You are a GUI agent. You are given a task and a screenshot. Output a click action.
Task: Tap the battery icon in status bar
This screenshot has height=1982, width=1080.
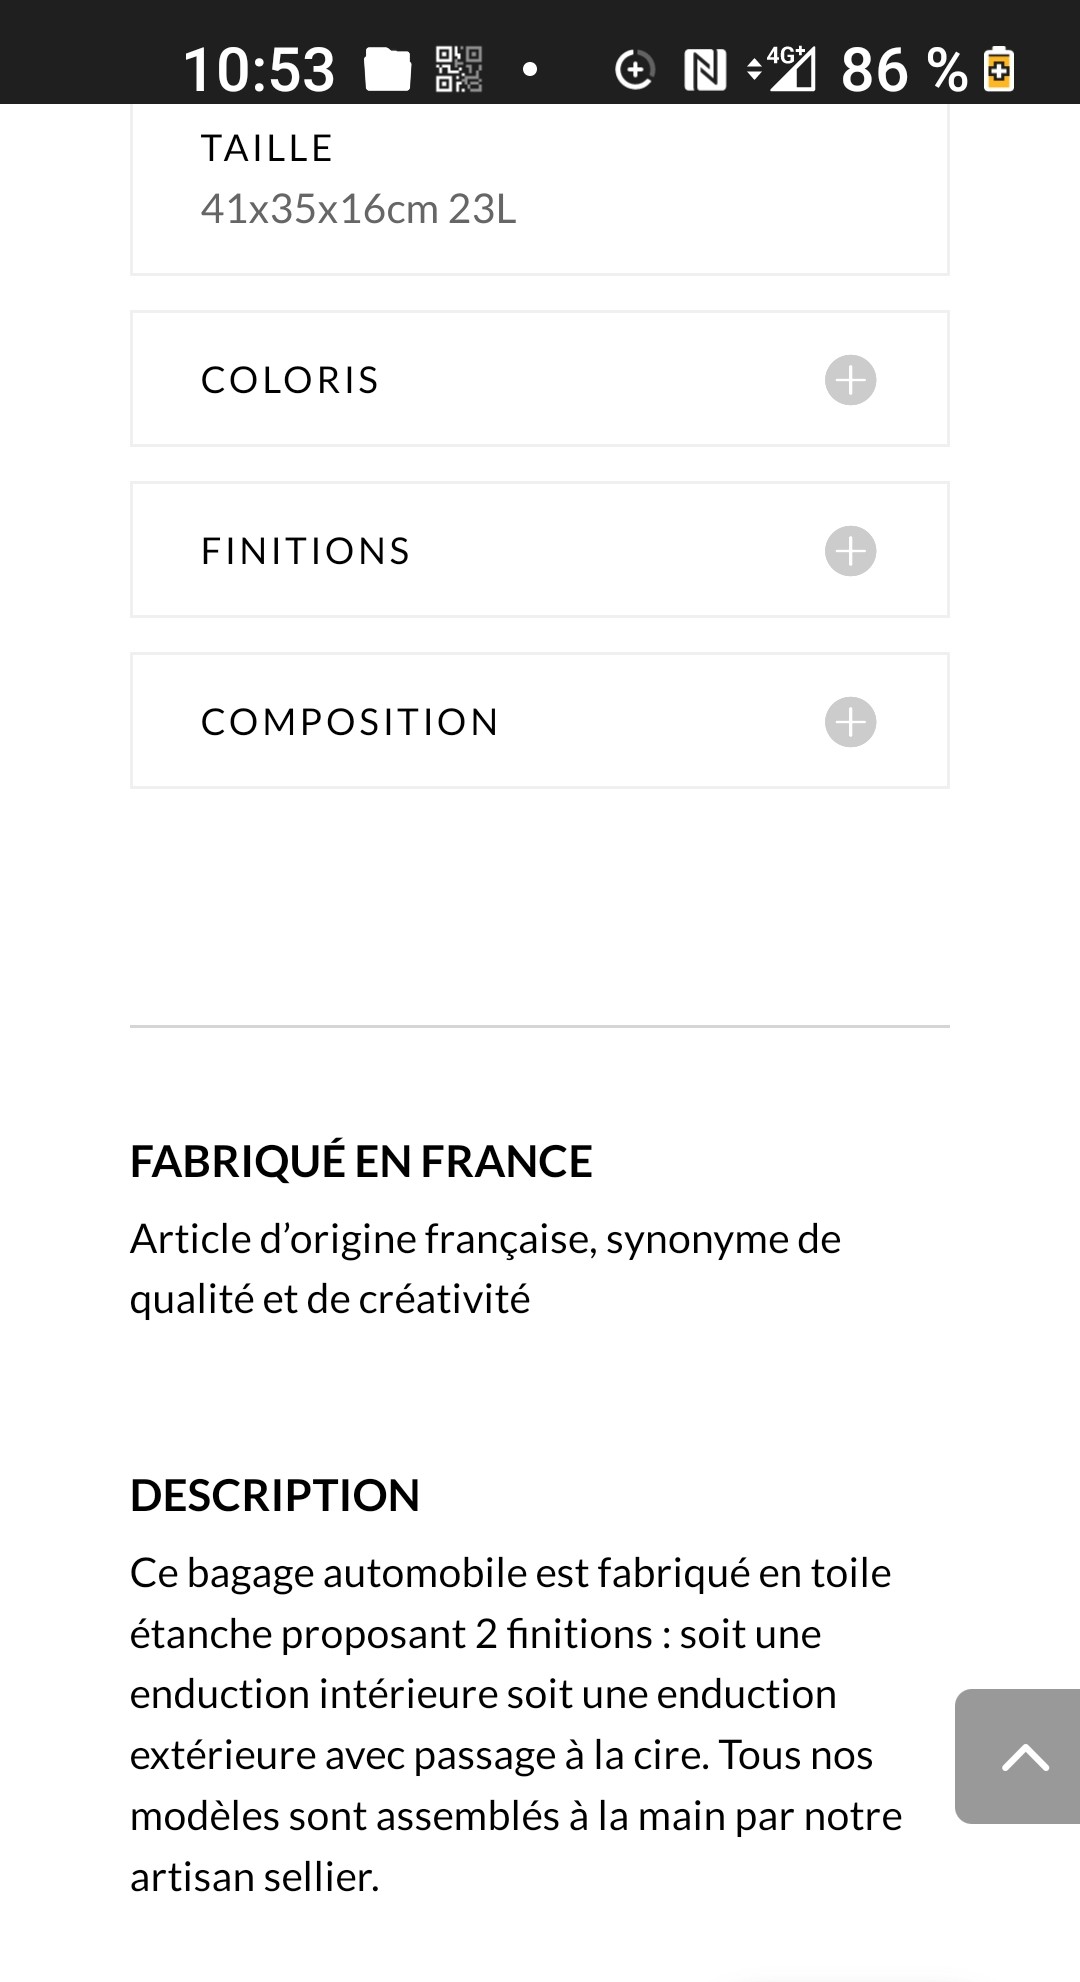999,70
